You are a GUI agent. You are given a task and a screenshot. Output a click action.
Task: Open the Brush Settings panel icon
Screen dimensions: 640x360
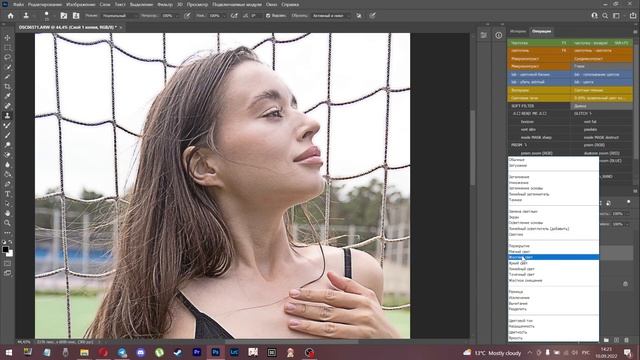pos(64,16)
